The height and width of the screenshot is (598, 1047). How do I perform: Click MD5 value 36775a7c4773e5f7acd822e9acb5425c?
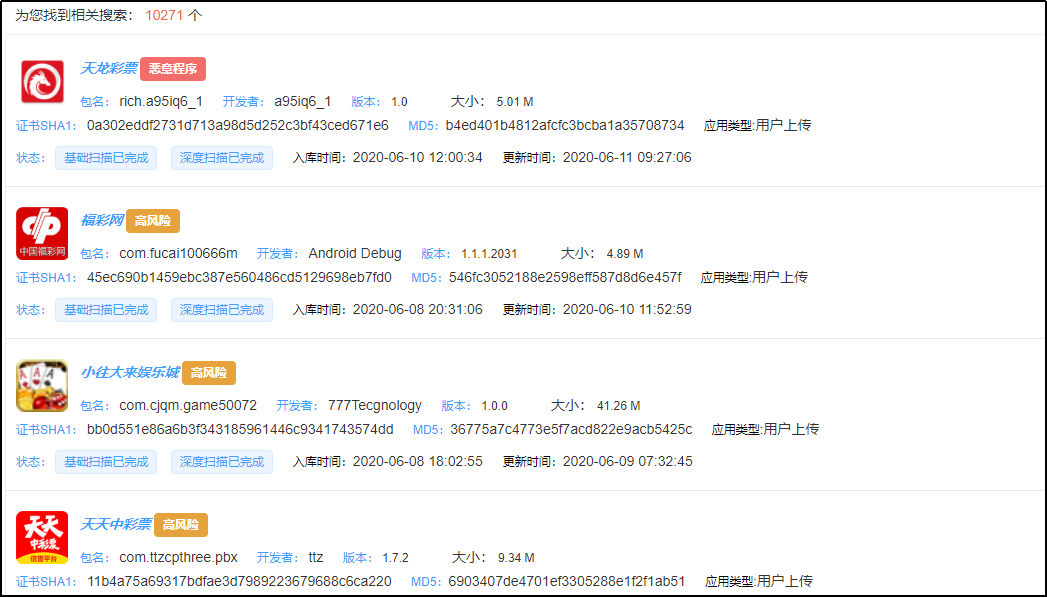pyautogui.click(x=572, y=429)
